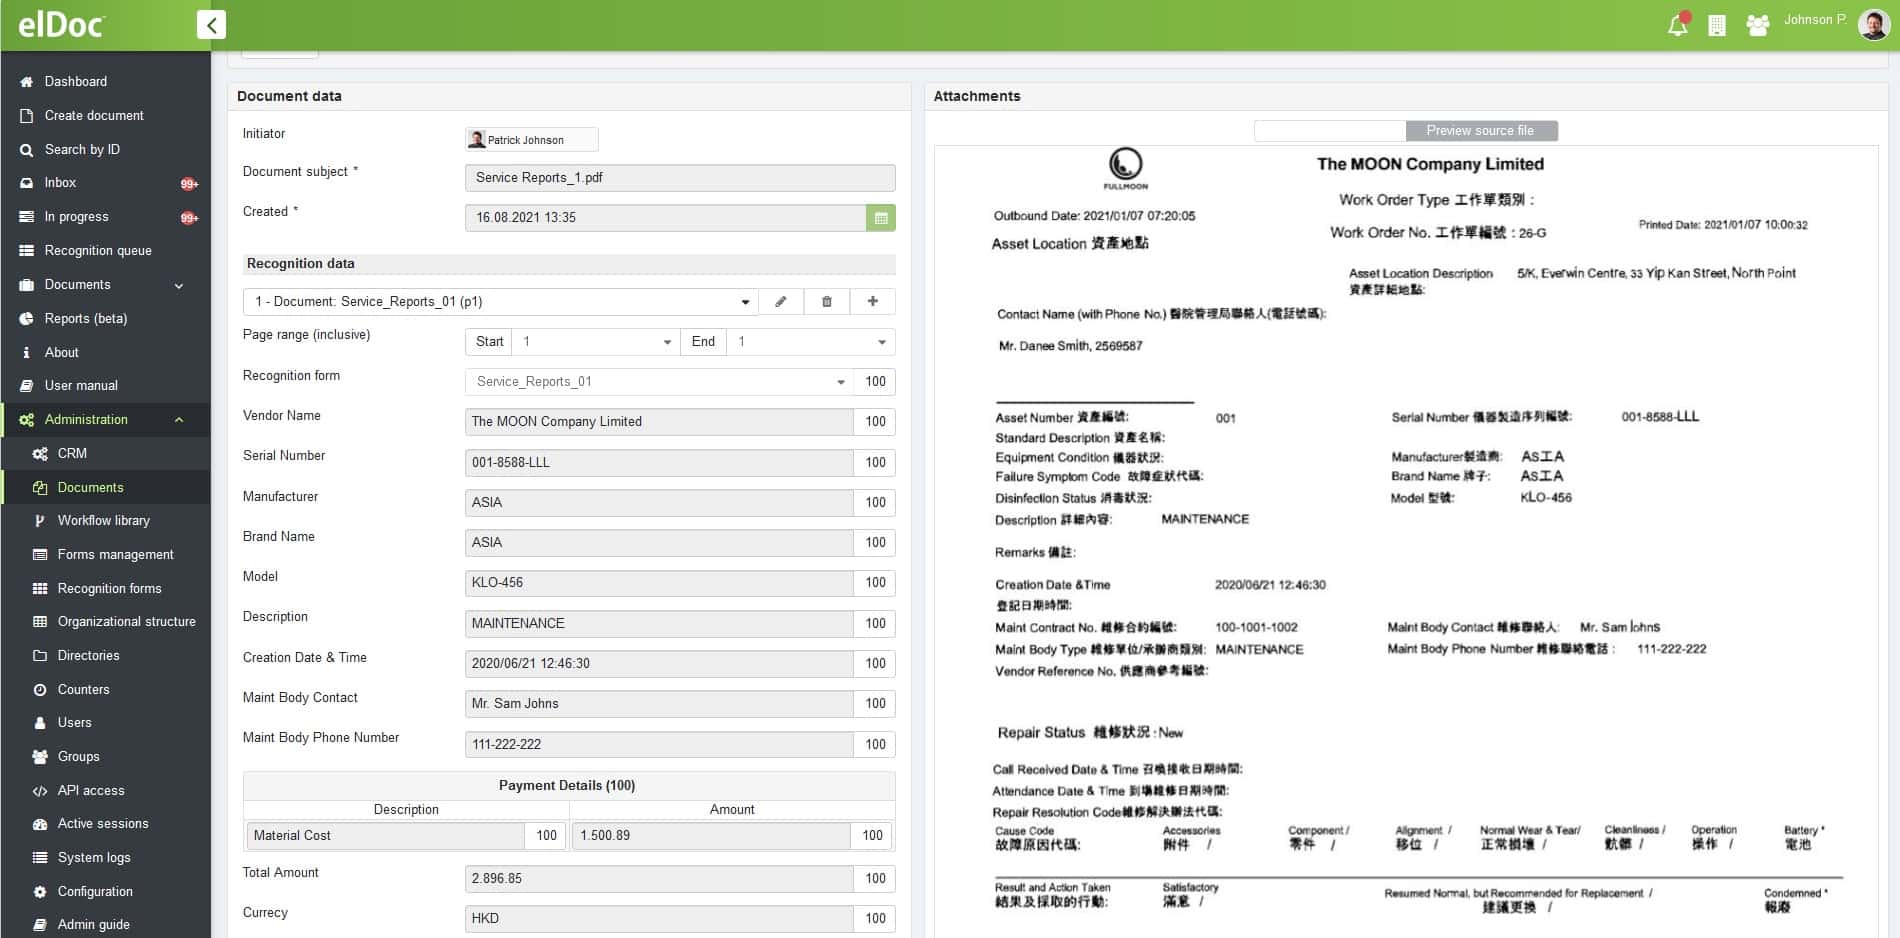Navigate to the Inbox with 99+ badge
Image resolution: width=1900 pixels, height=938 pixels.
point(60,182)
